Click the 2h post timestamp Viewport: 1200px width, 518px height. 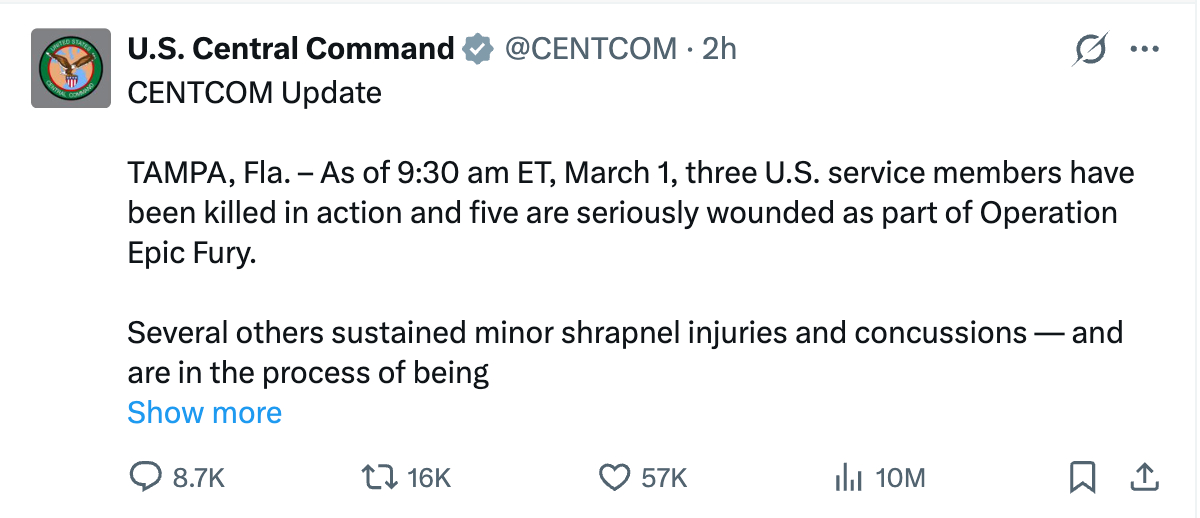click(719, 48)
